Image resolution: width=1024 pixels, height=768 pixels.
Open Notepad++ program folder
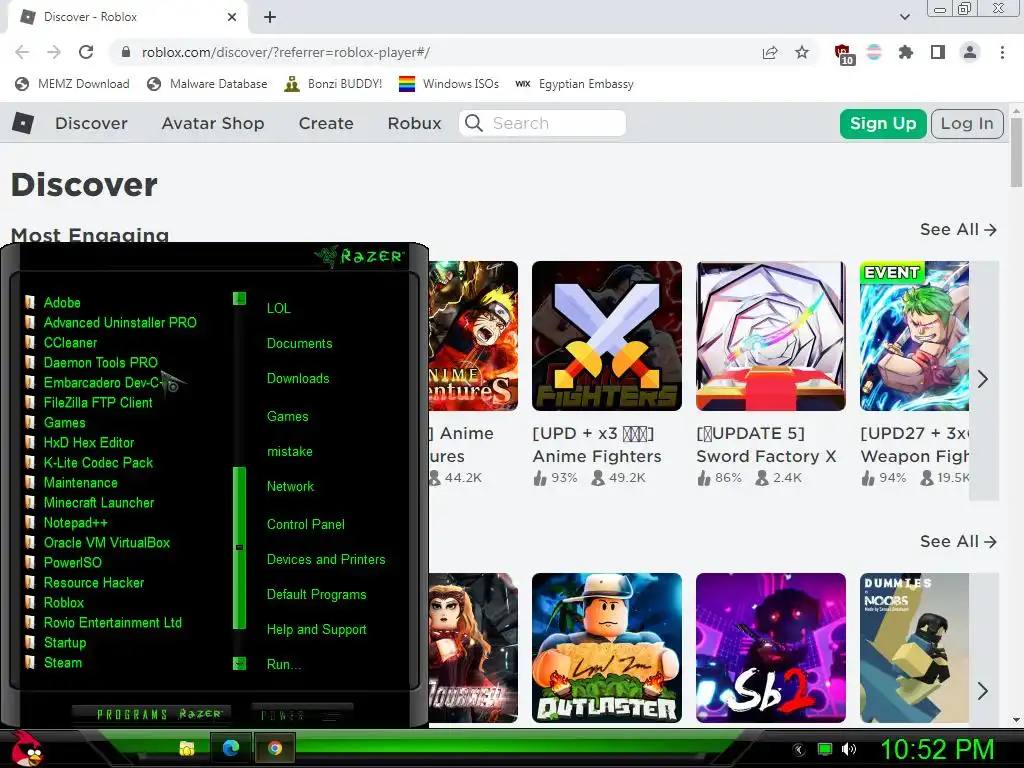coord(66,522)
